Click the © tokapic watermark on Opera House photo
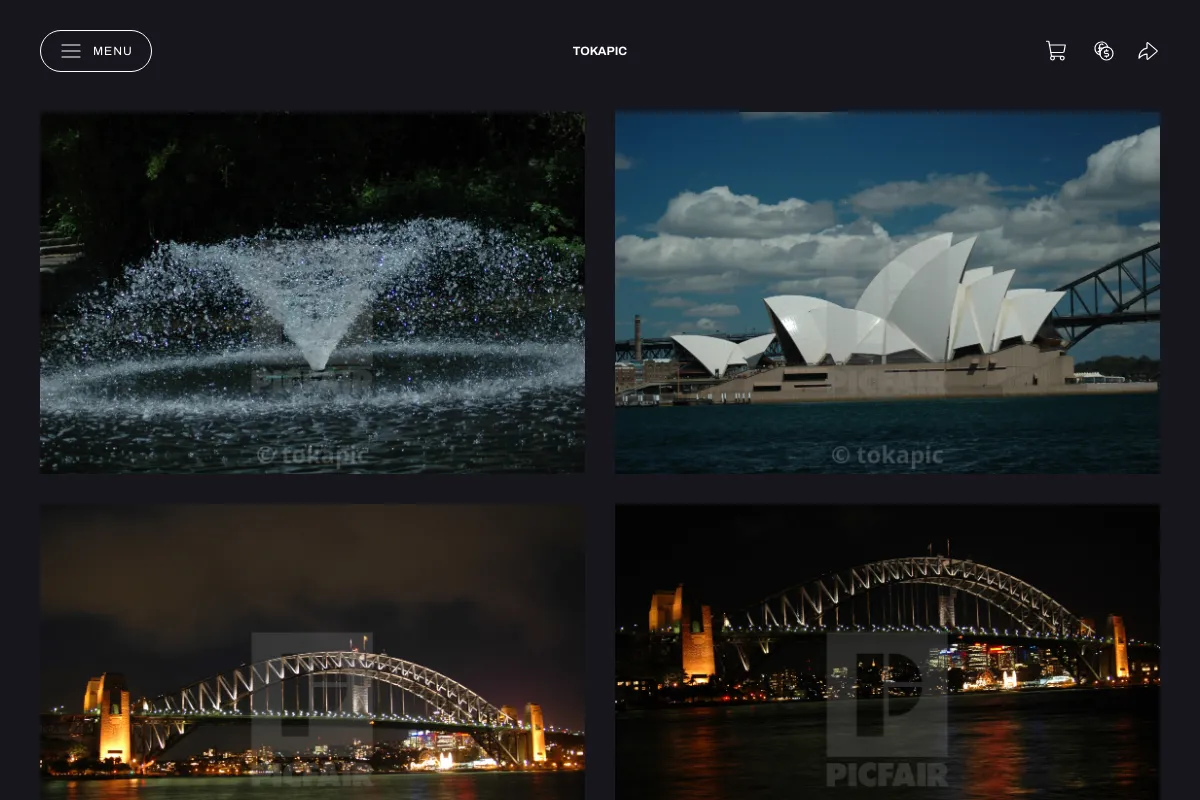Image resolution: width=1200 pixels, height=800 pixels. pyautogui.click(x=887, y=455)
